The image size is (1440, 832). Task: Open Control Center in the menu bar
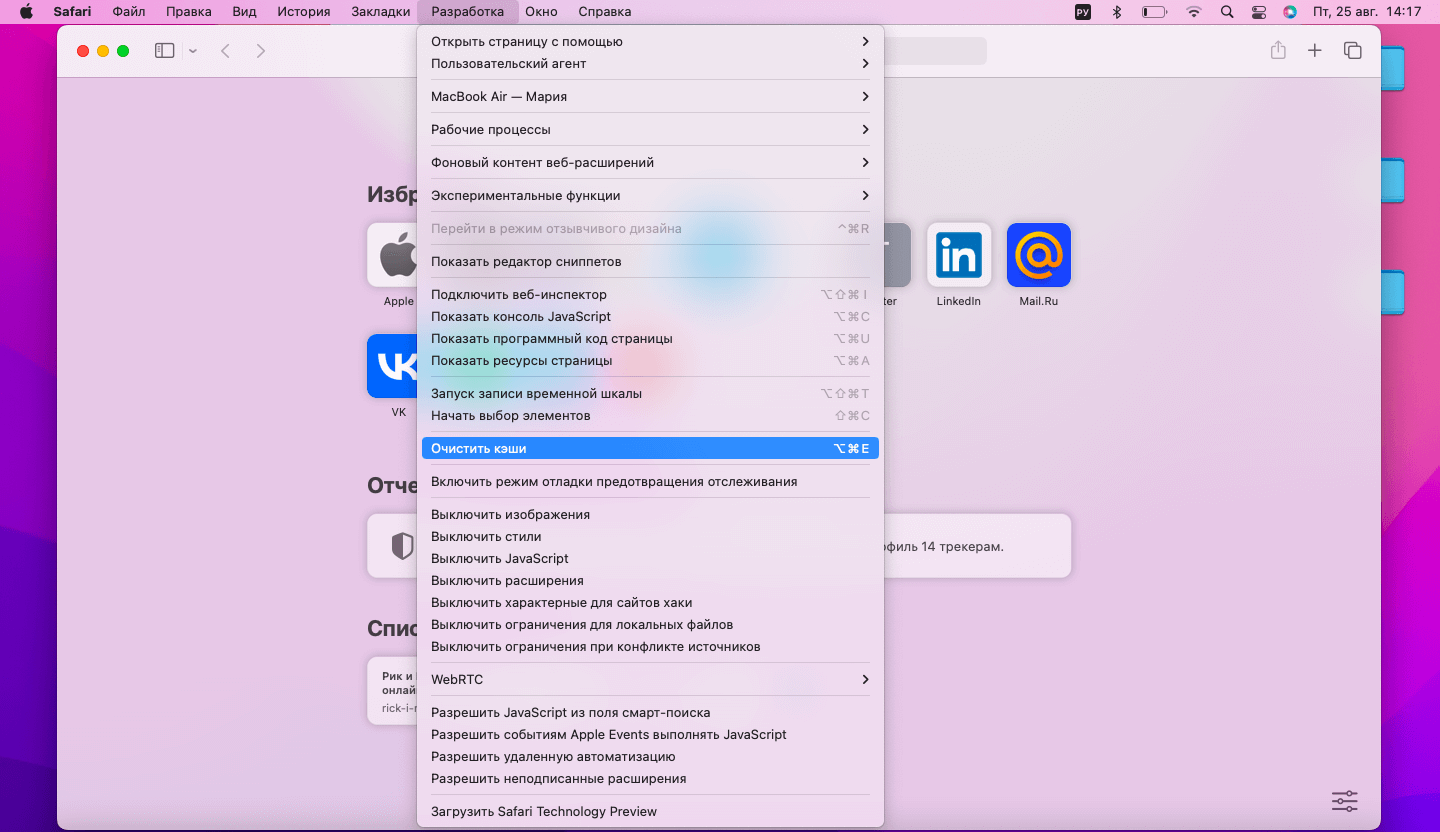[1259, 12]
